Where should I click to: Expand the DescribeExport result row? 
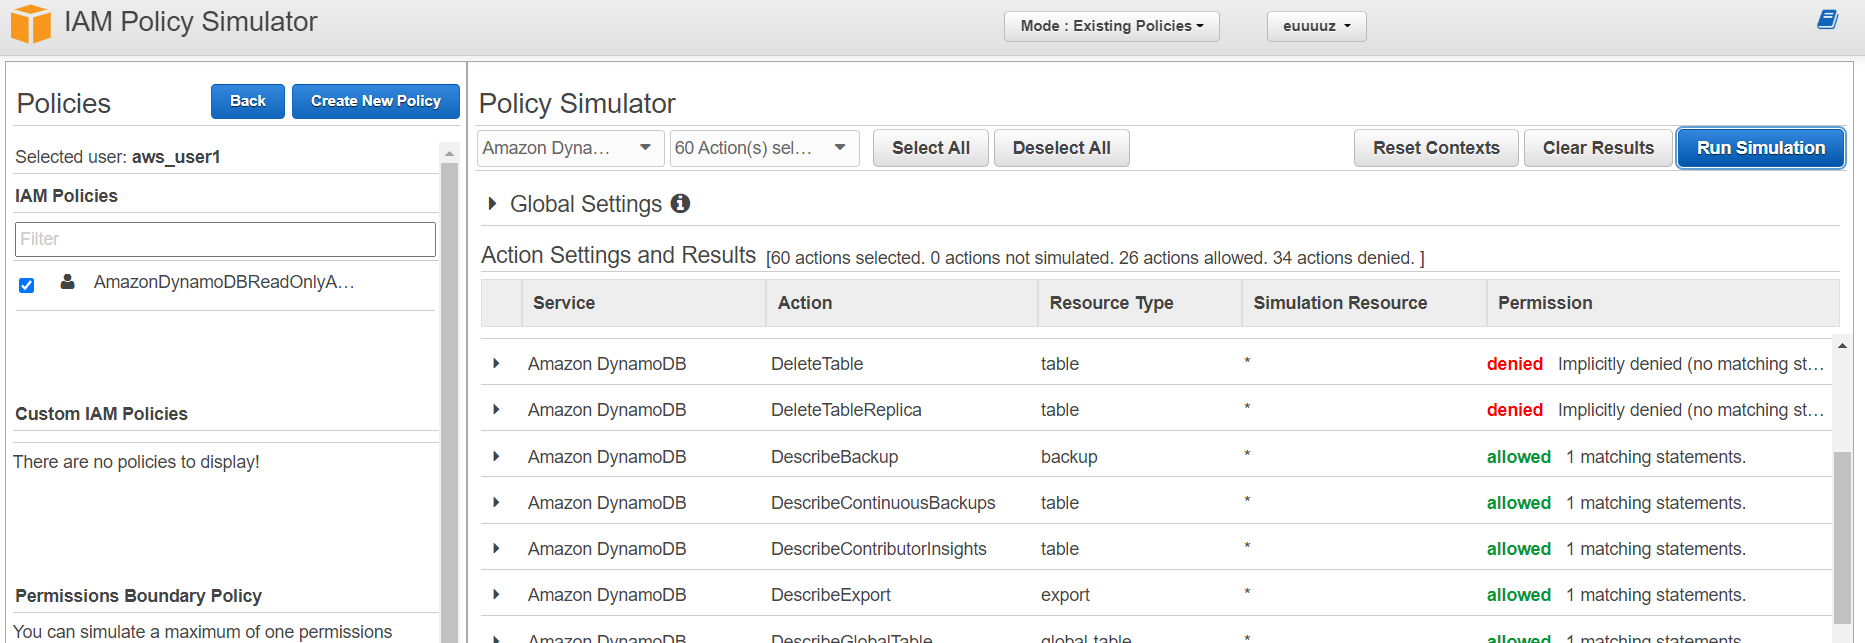496,594
